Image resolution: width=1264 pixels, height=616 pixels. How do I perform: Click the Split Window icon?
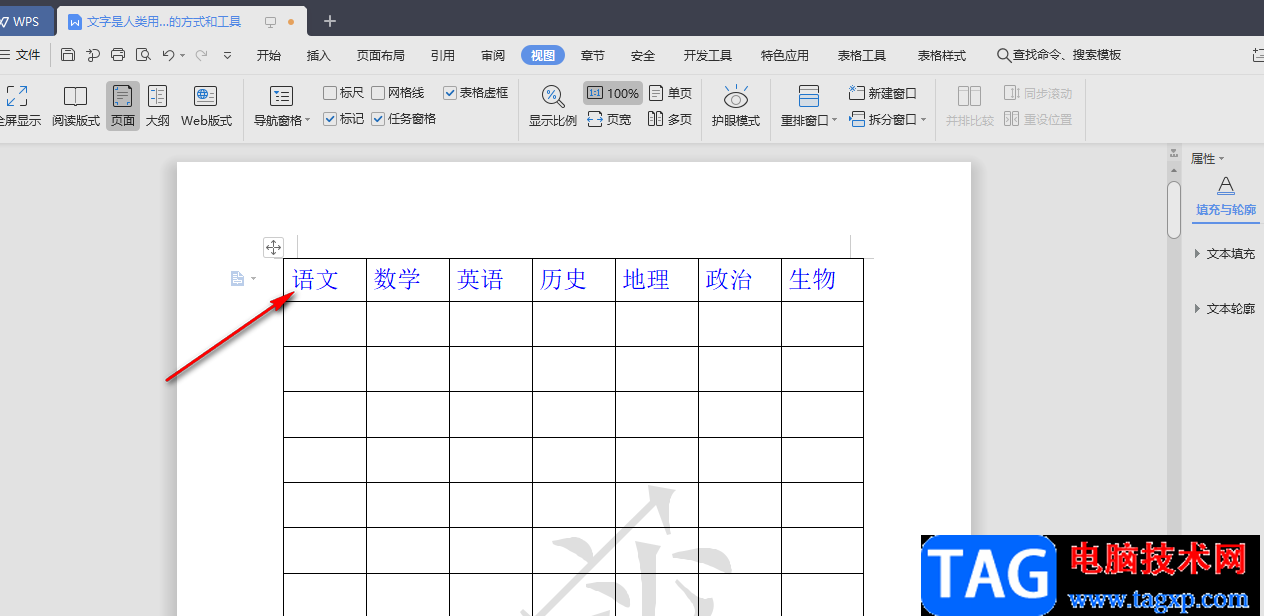tap(857, 119)
